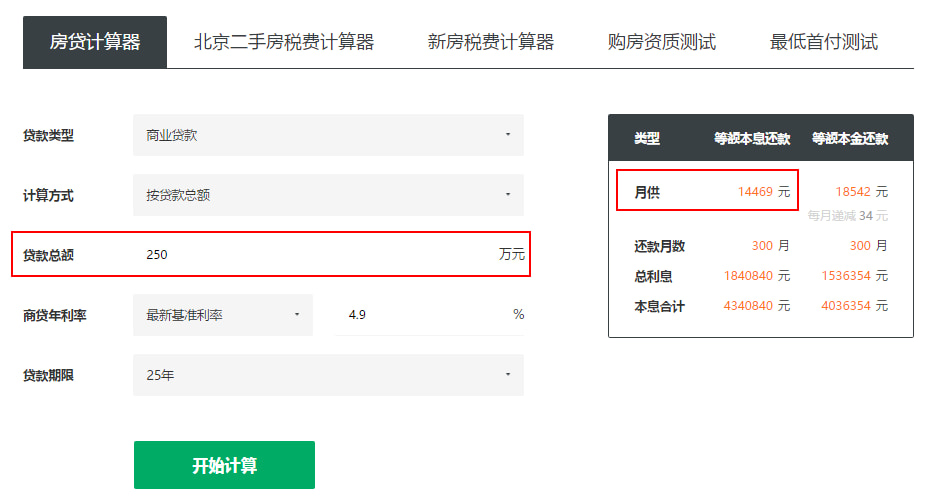Viewport: 949px width, 500px height.
Task: Expand the 最新基准利率 rate dropdown
Action: [223, 315]
